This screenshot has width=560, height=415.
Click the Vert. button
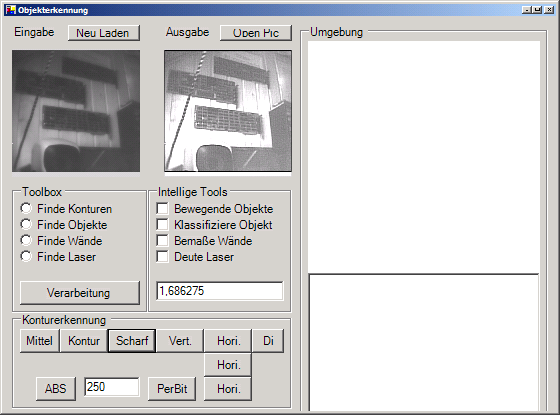180,341
